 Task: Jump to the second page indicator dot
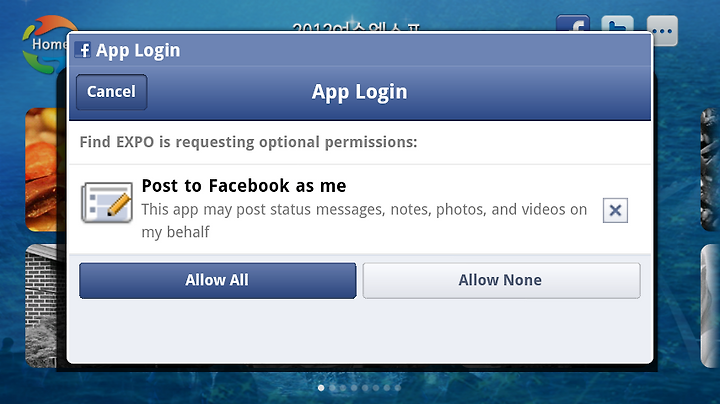[x=332, y=388]
